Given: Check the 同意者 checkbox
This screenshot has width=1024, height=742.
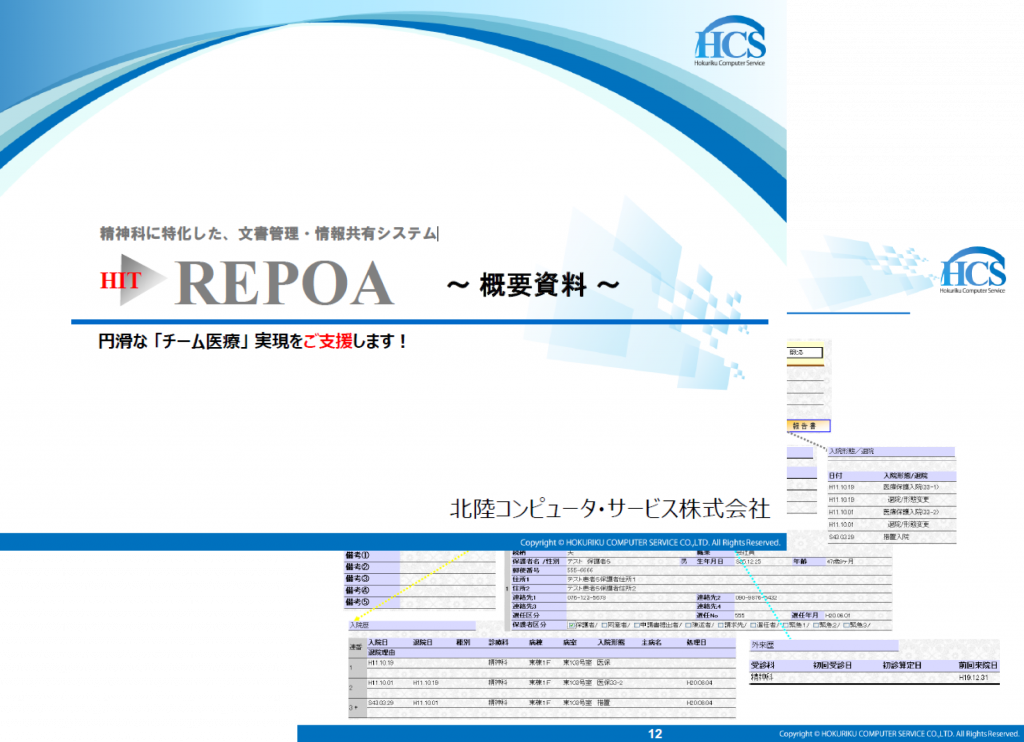Looking at the screenshot, I should click(602, 626).
